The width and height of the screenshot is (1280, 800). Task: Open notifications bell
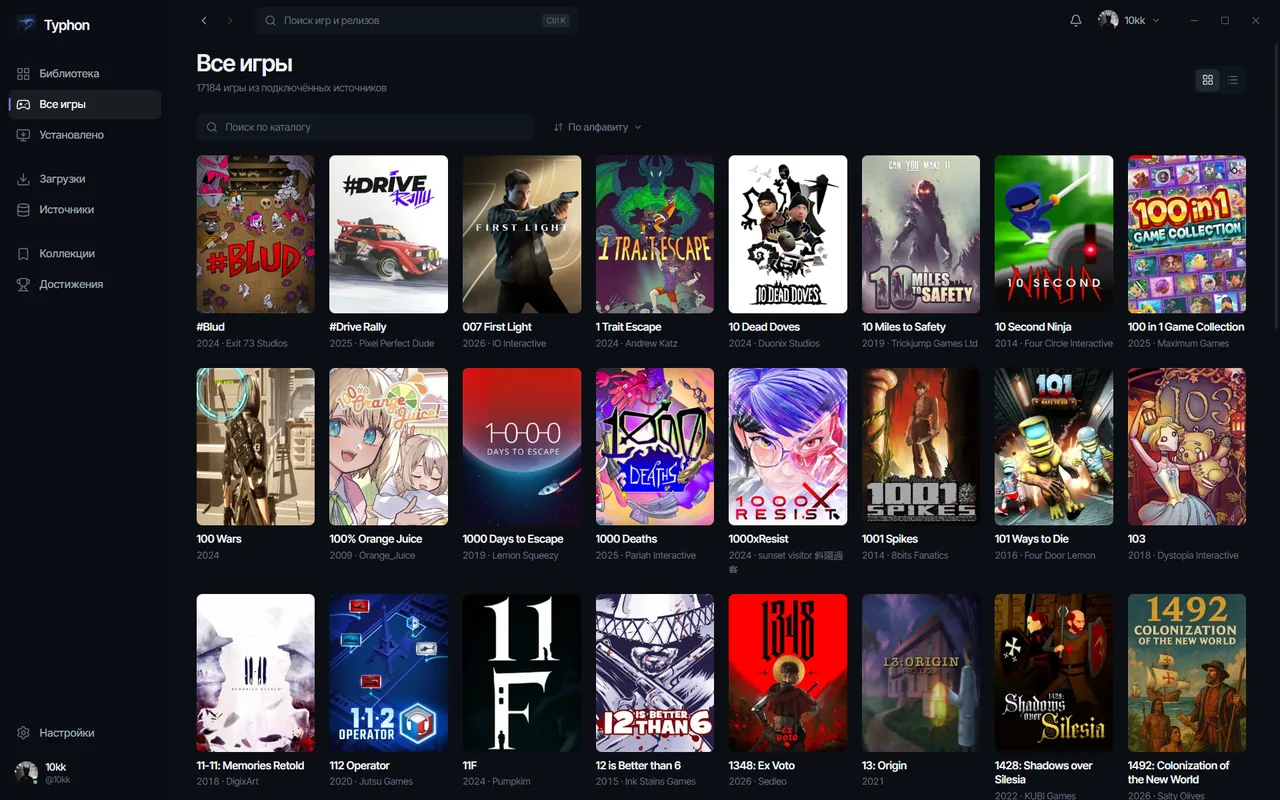(1076, 20)
